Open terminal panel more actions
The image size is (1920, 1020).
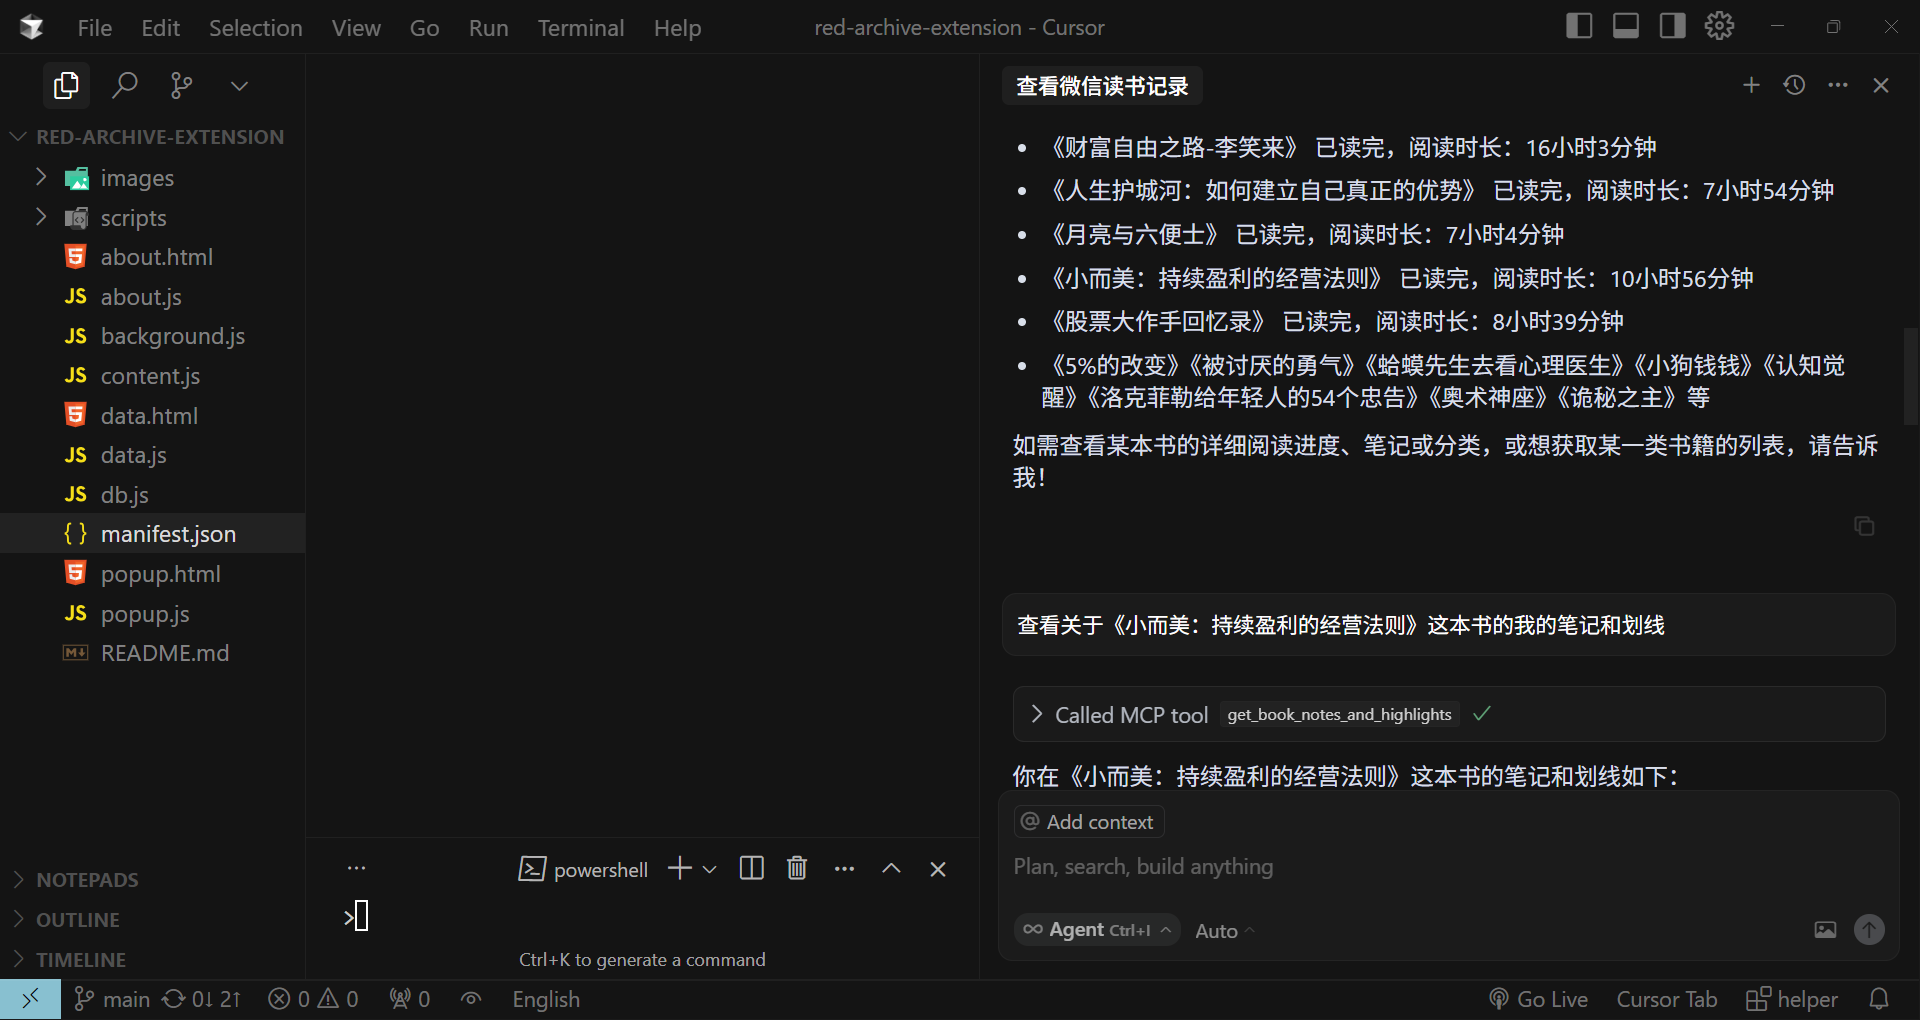[x=844, y=869]
